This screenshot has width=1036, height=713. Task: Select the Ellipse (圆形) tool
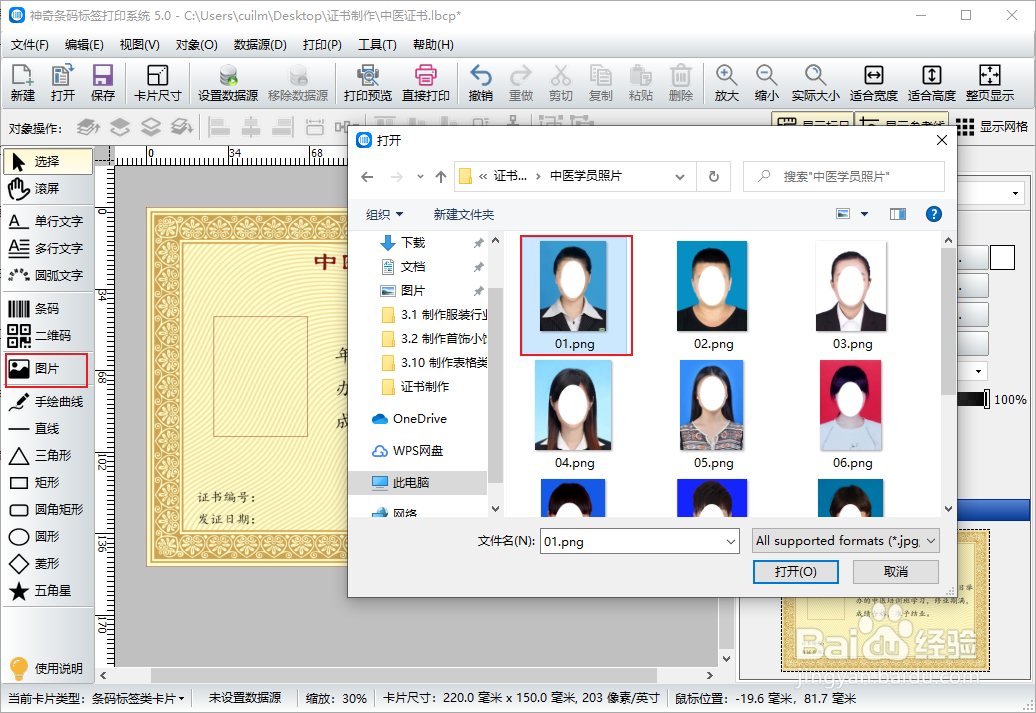tap(48, 537)
